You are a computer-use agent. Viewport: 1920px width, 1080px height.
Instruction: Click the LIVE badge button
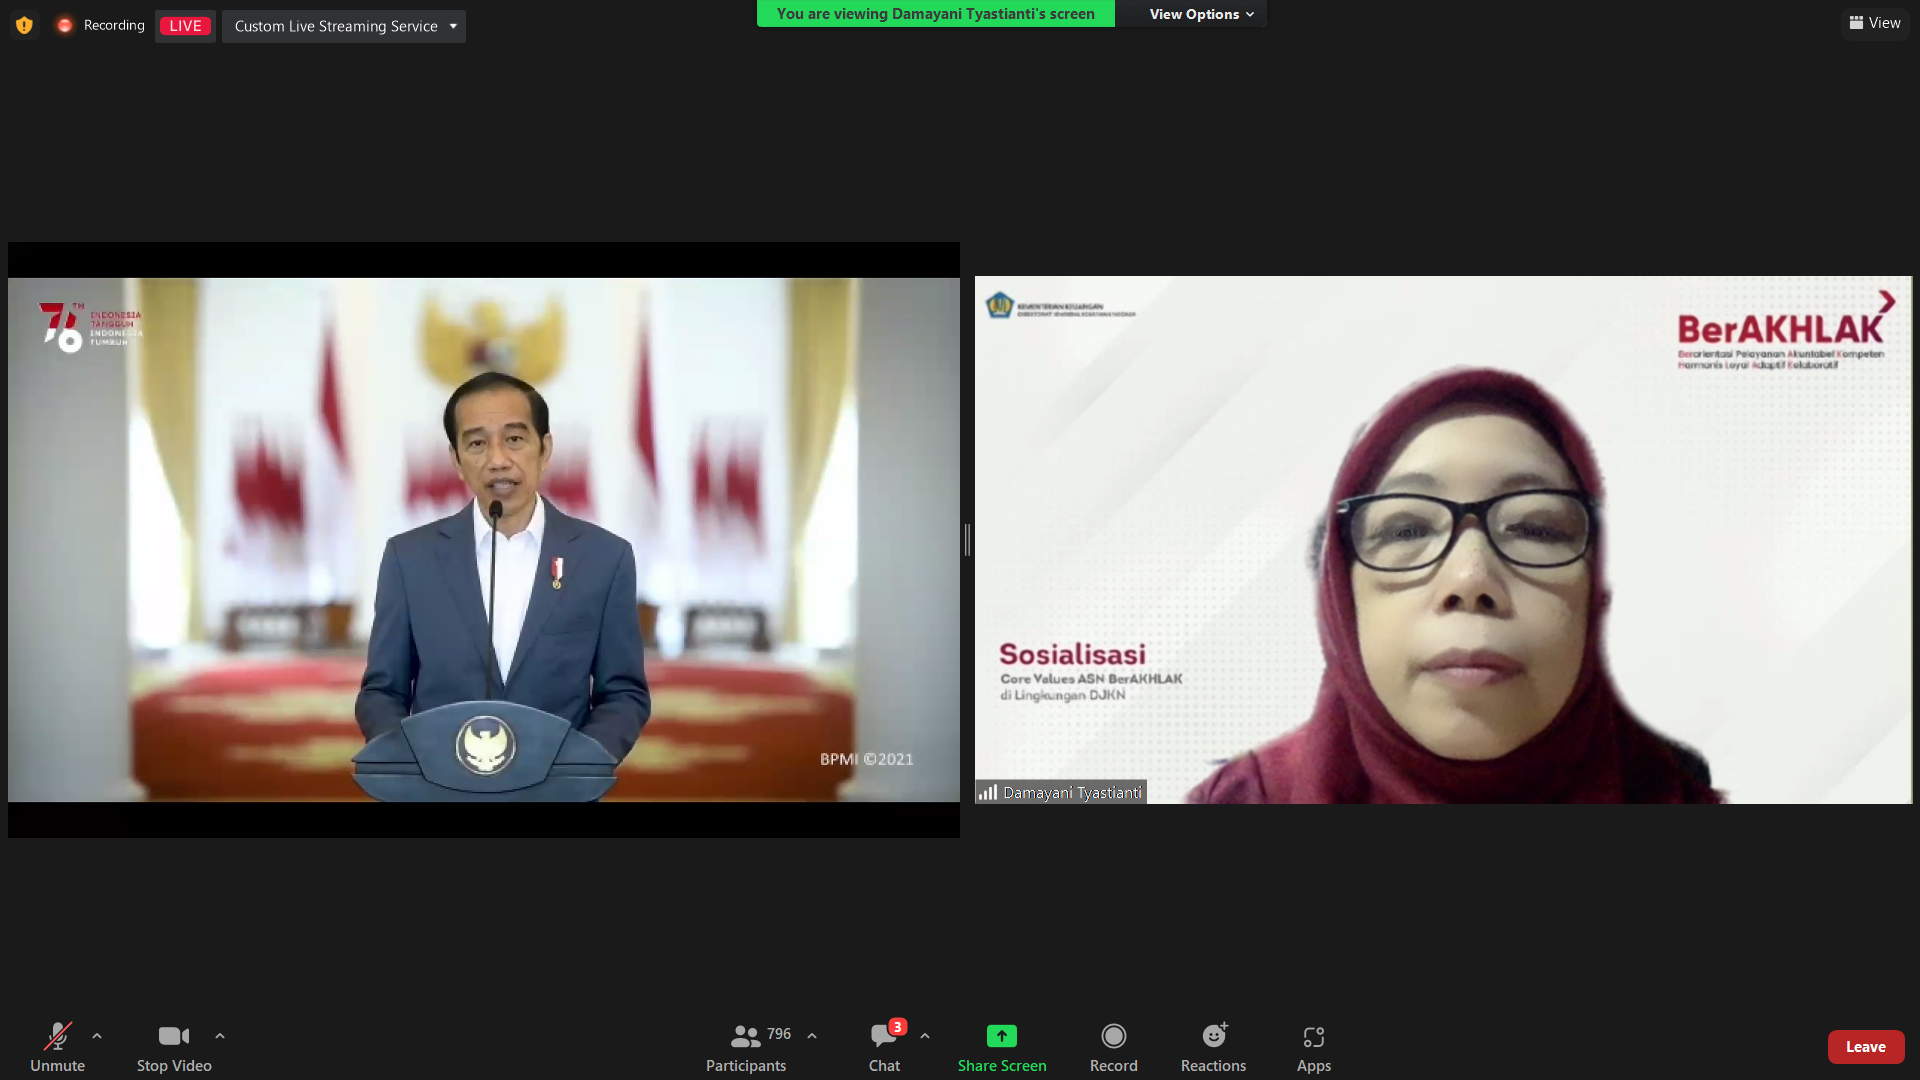point(185,26)
